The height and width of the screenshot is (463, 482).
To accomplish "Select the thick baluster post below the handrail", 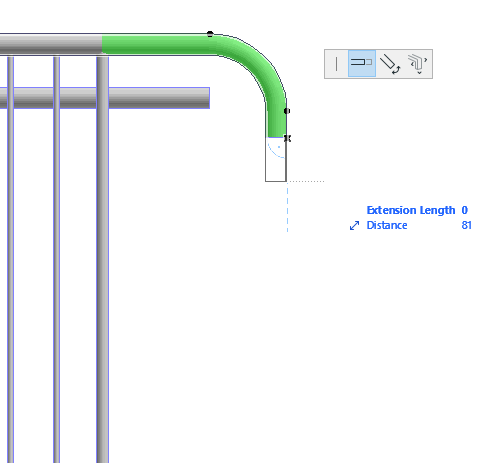I will (102, 259).
